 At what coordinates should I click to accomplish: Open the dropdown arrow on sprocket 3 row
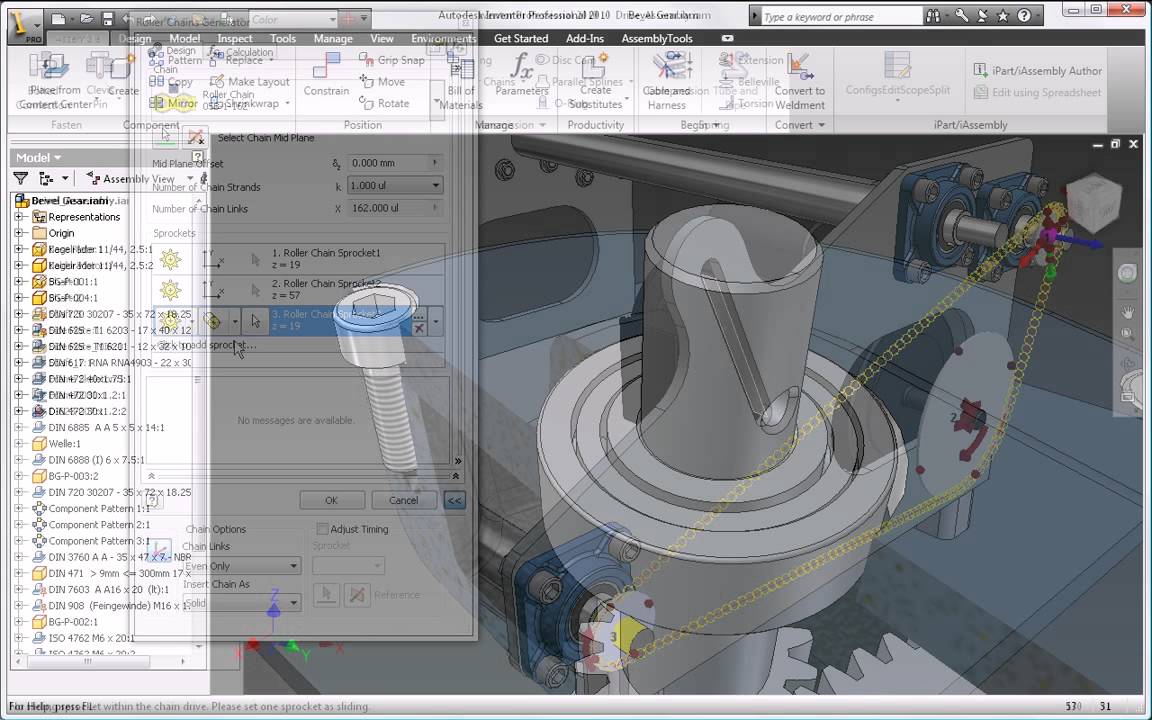pyautogui.click(x=436, y=321)
